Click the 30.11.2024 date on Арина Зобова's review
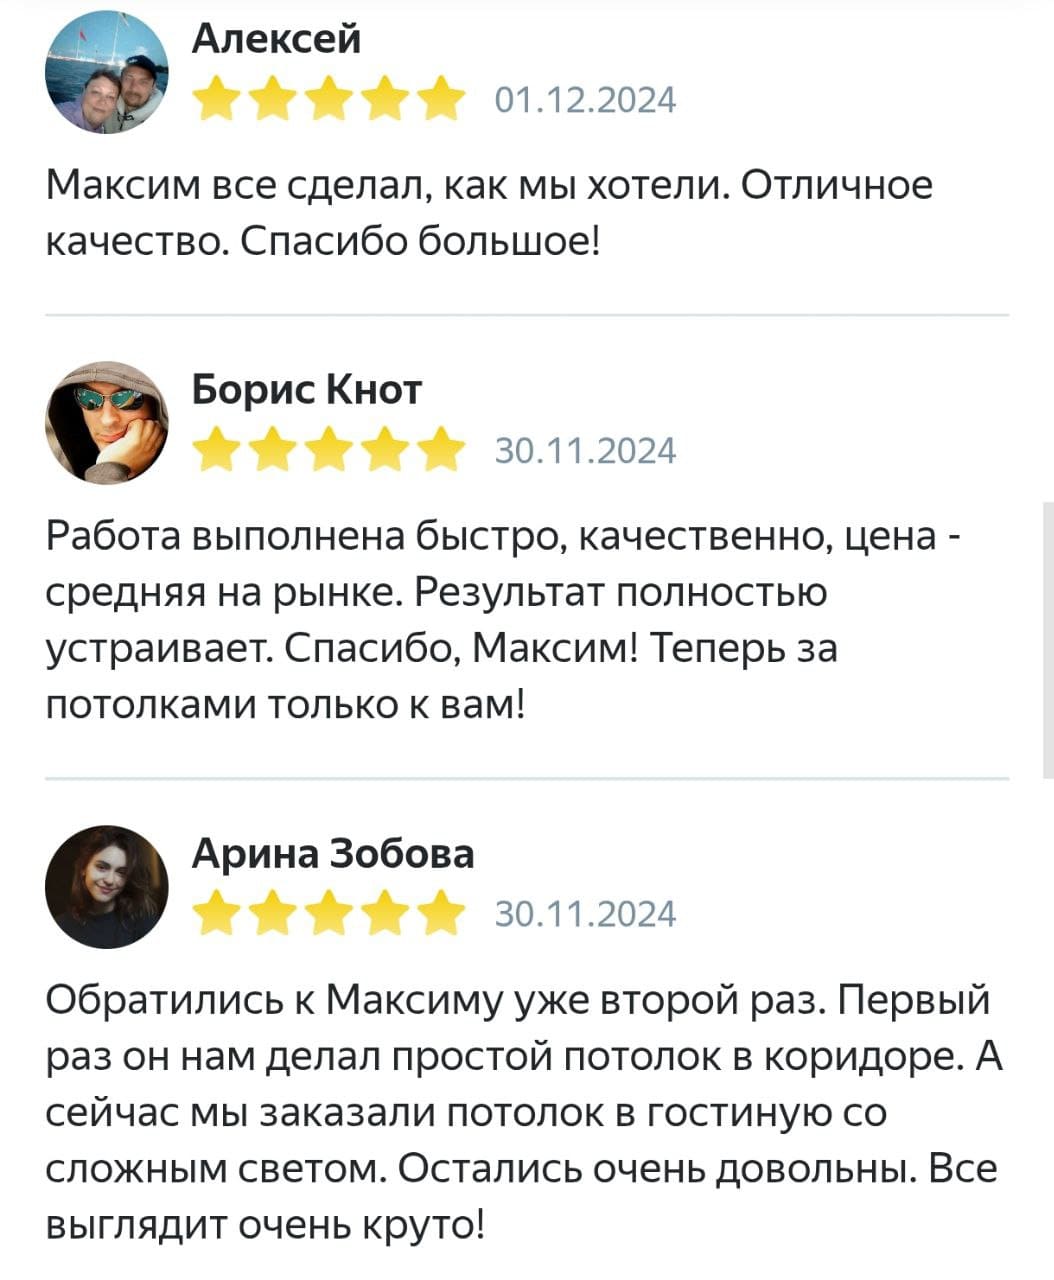 [x=586, y=915]
